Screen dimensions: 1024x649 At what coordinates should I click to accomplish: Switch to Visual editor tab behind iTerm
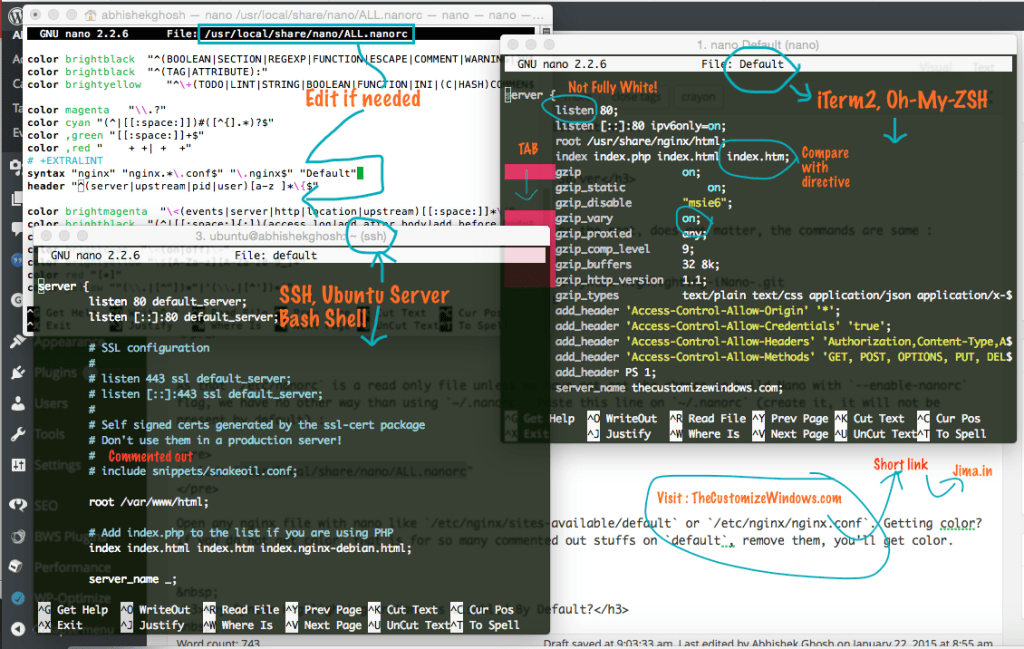coord(936,67)
